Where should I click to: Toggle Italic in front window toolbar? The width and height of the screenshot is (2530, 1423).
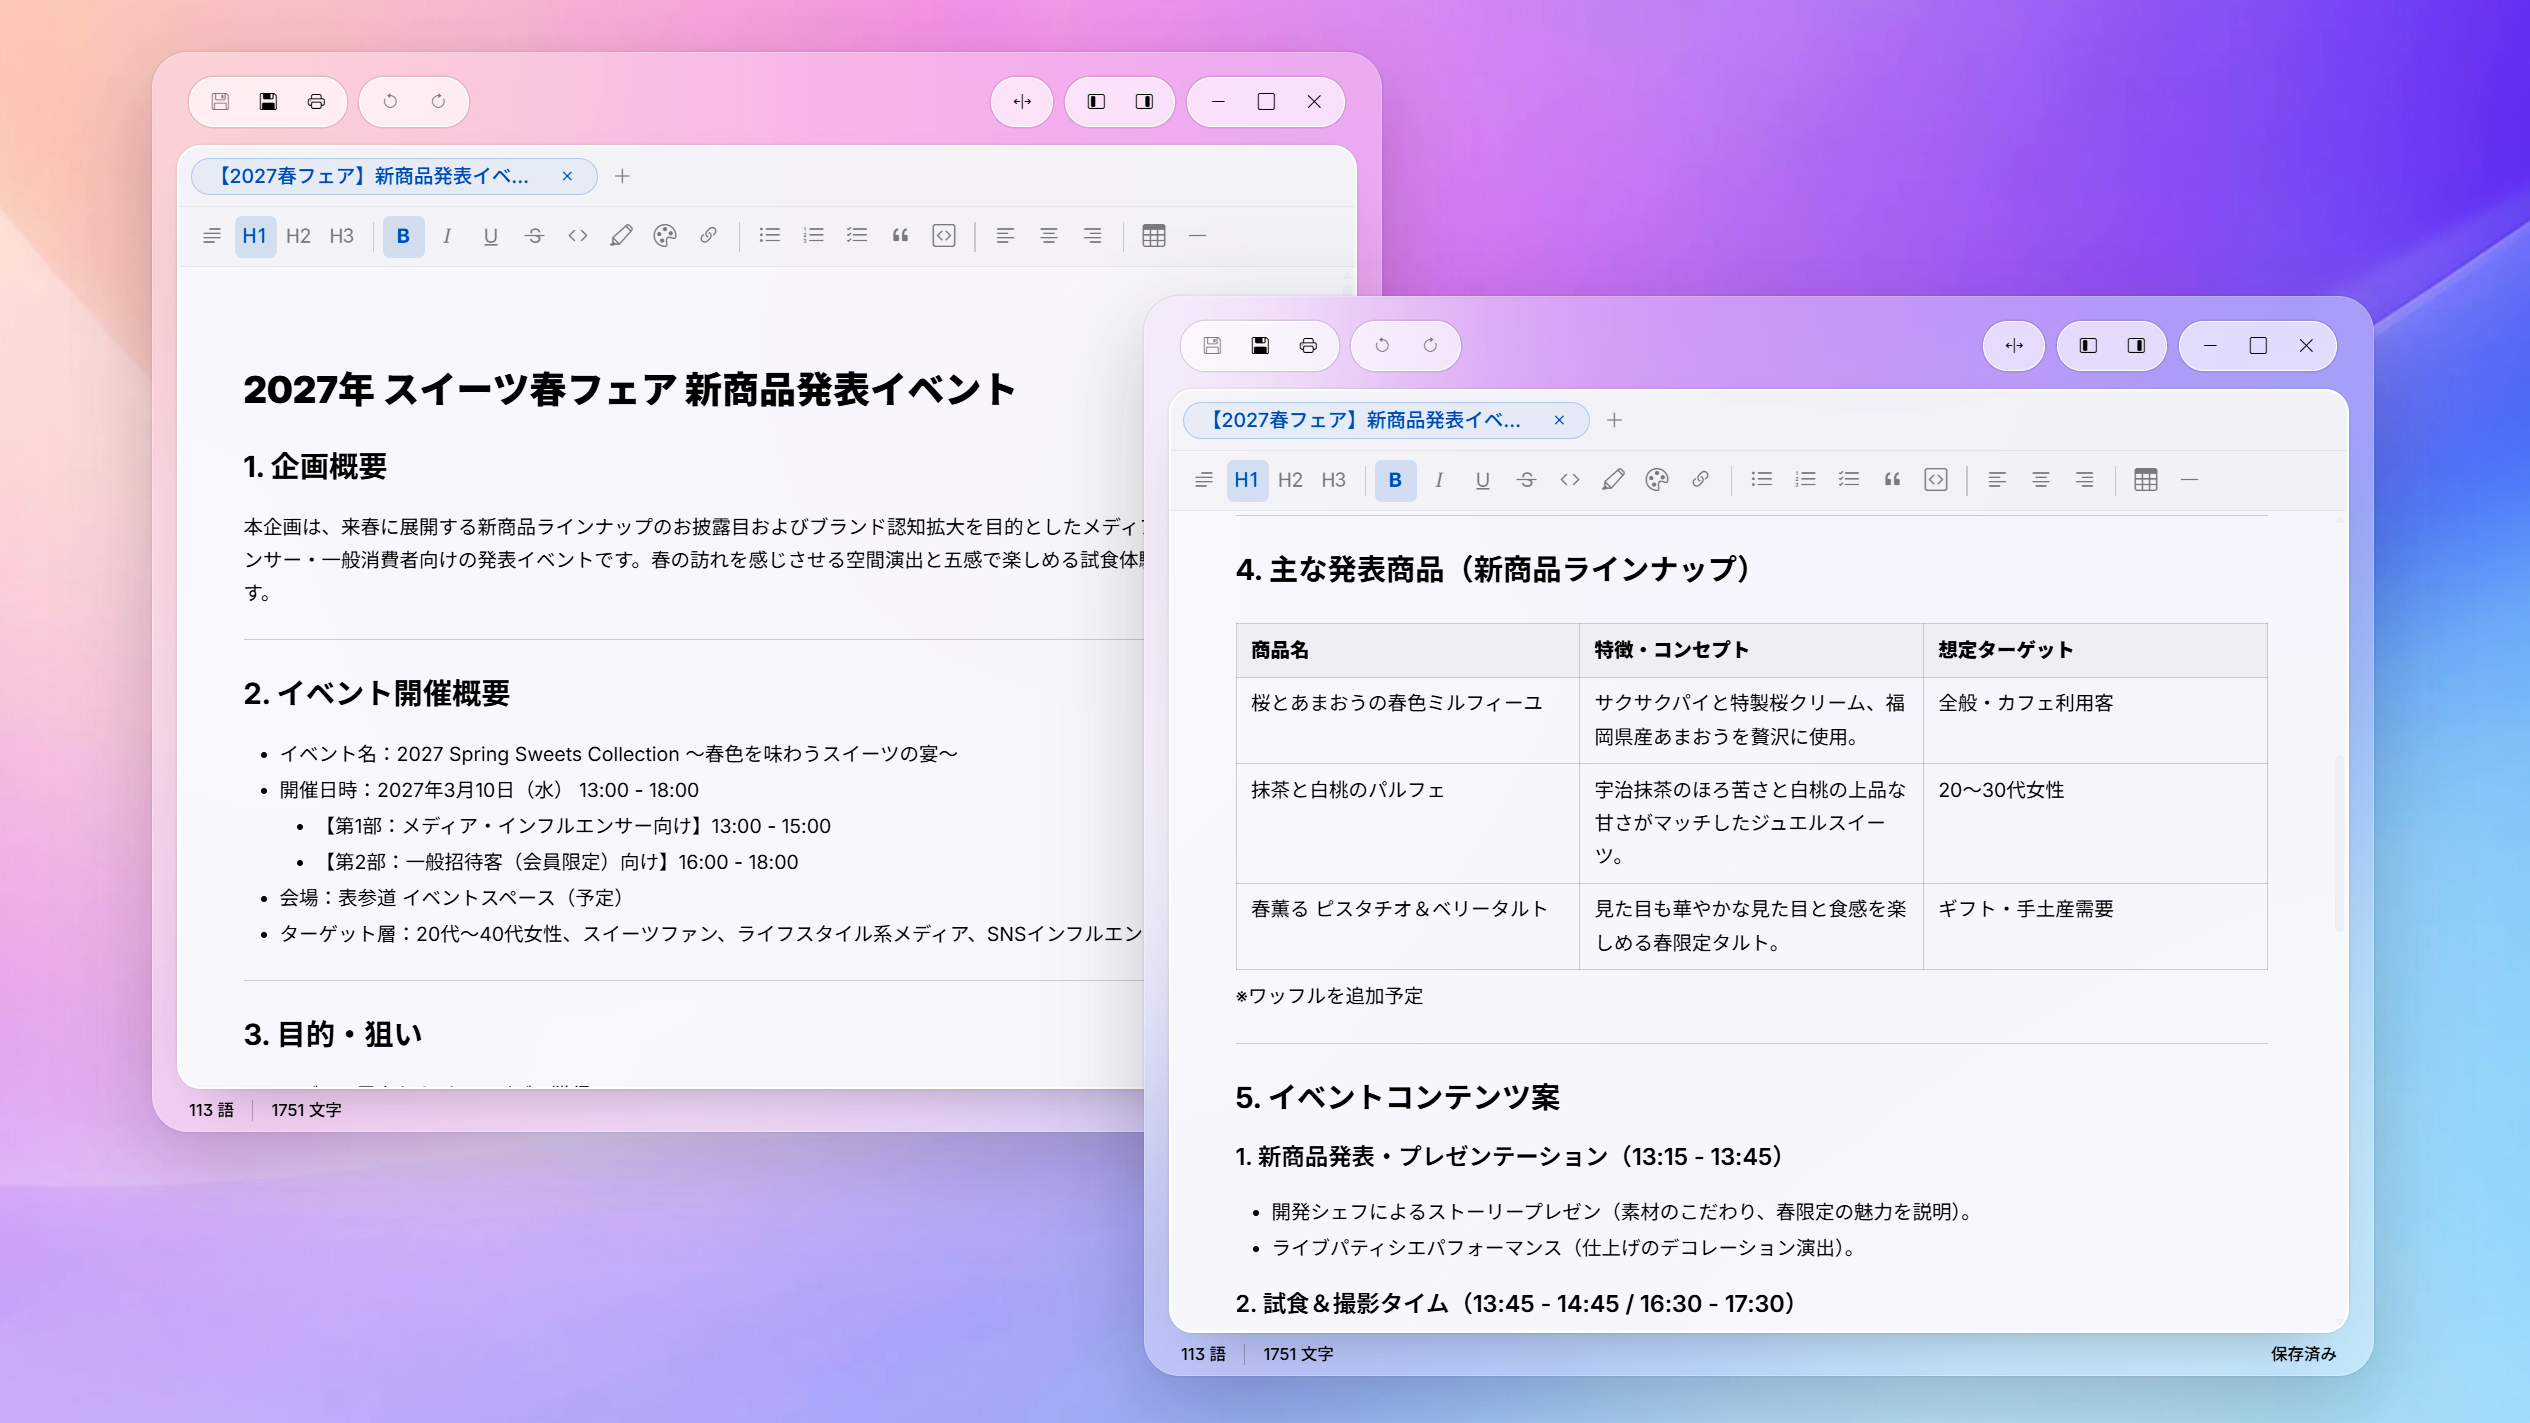(1439, 480)
